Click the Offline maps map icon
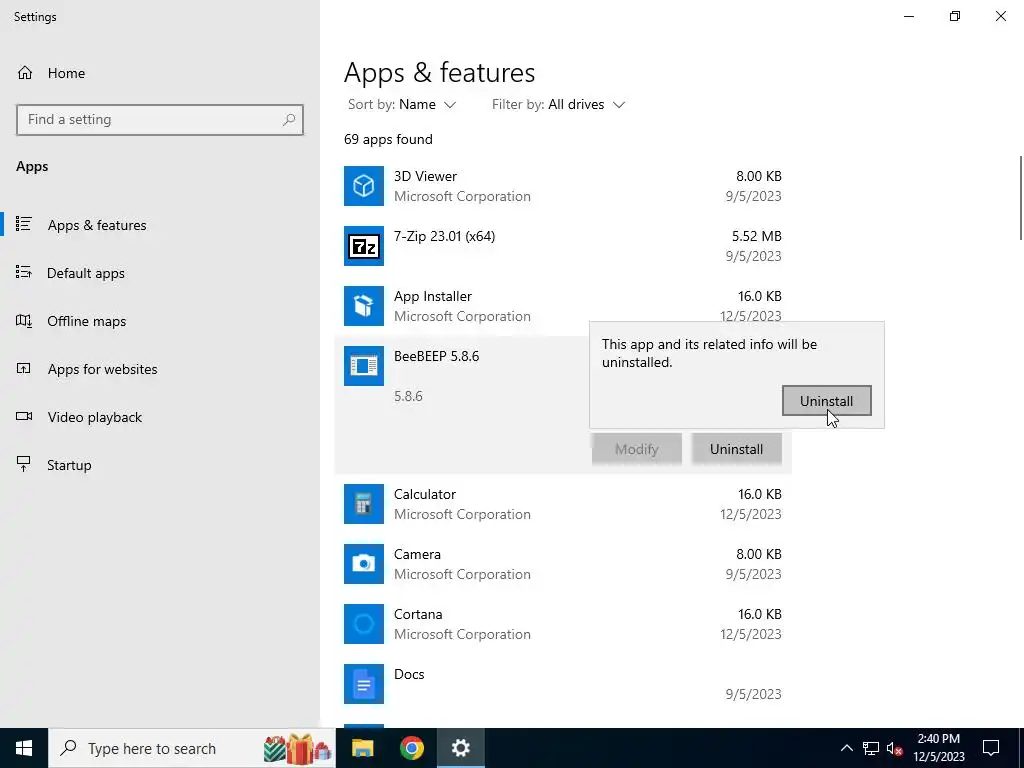This screenshot has width=1024, height=768. (x=24, y=321)
